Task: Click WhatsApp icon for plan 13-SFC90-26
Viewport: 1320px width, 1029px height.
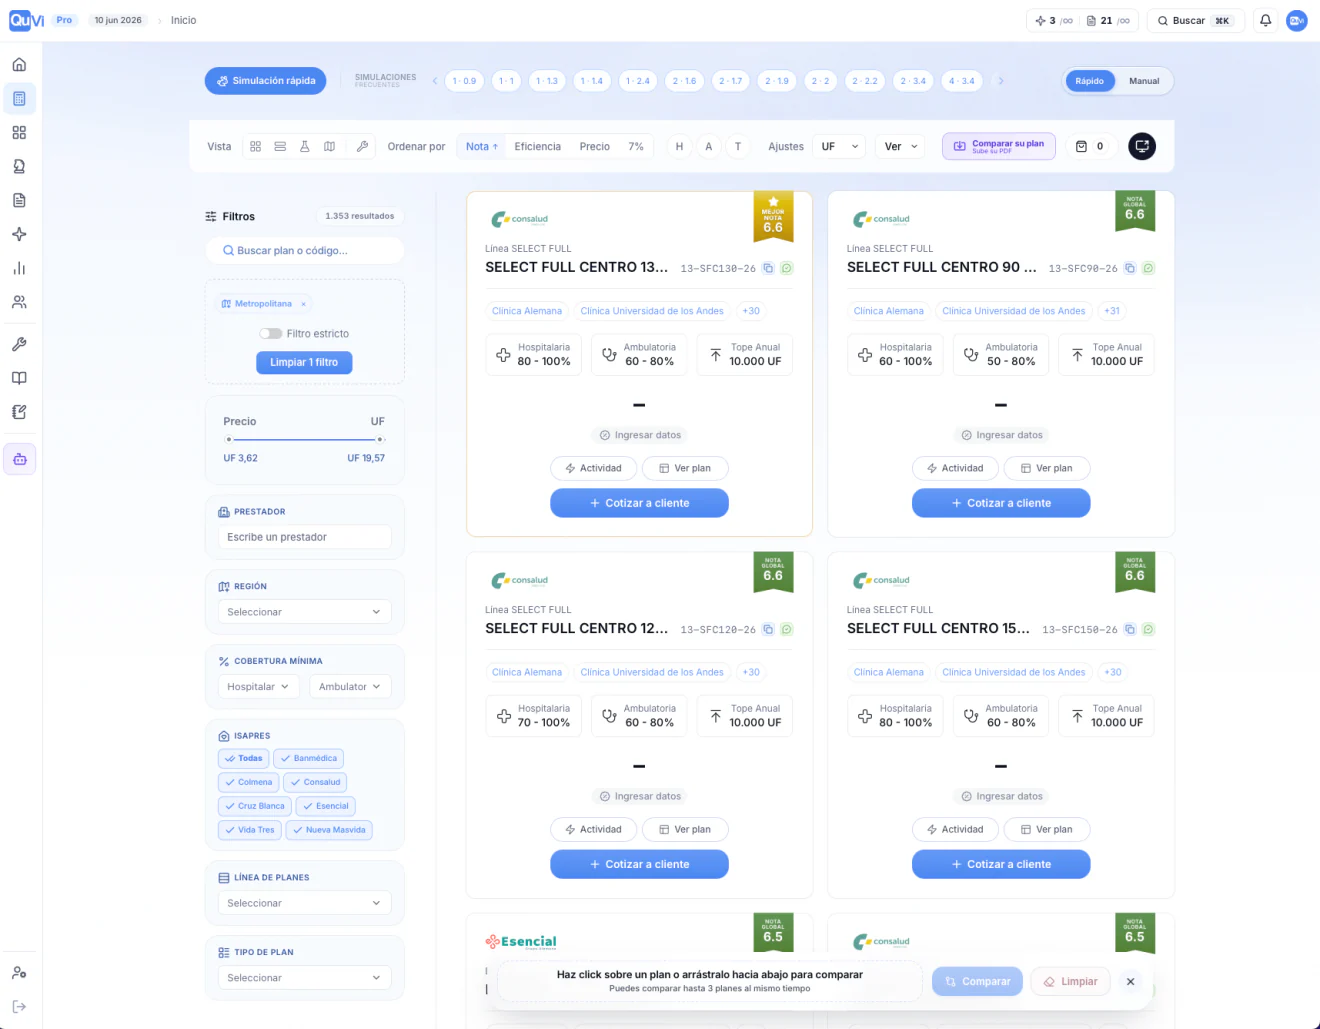Action: (x=1148, y=268)
